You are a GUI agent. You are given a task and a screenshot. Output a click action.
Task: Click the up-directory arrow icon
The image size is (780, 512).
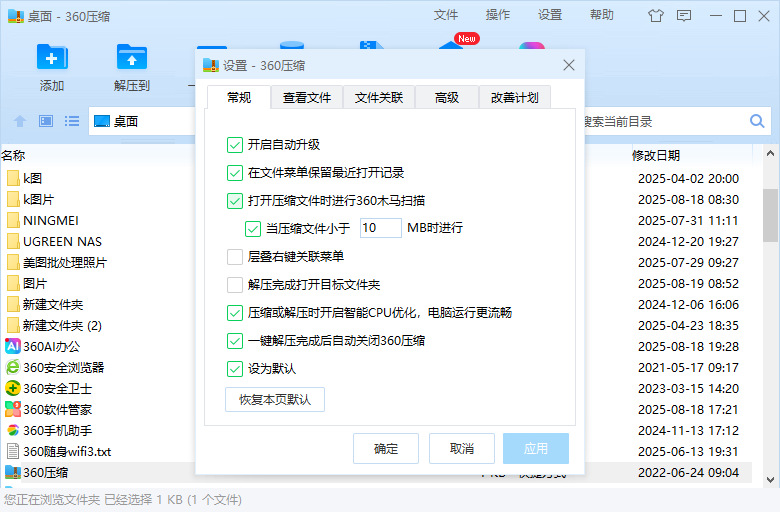point(20,121)
